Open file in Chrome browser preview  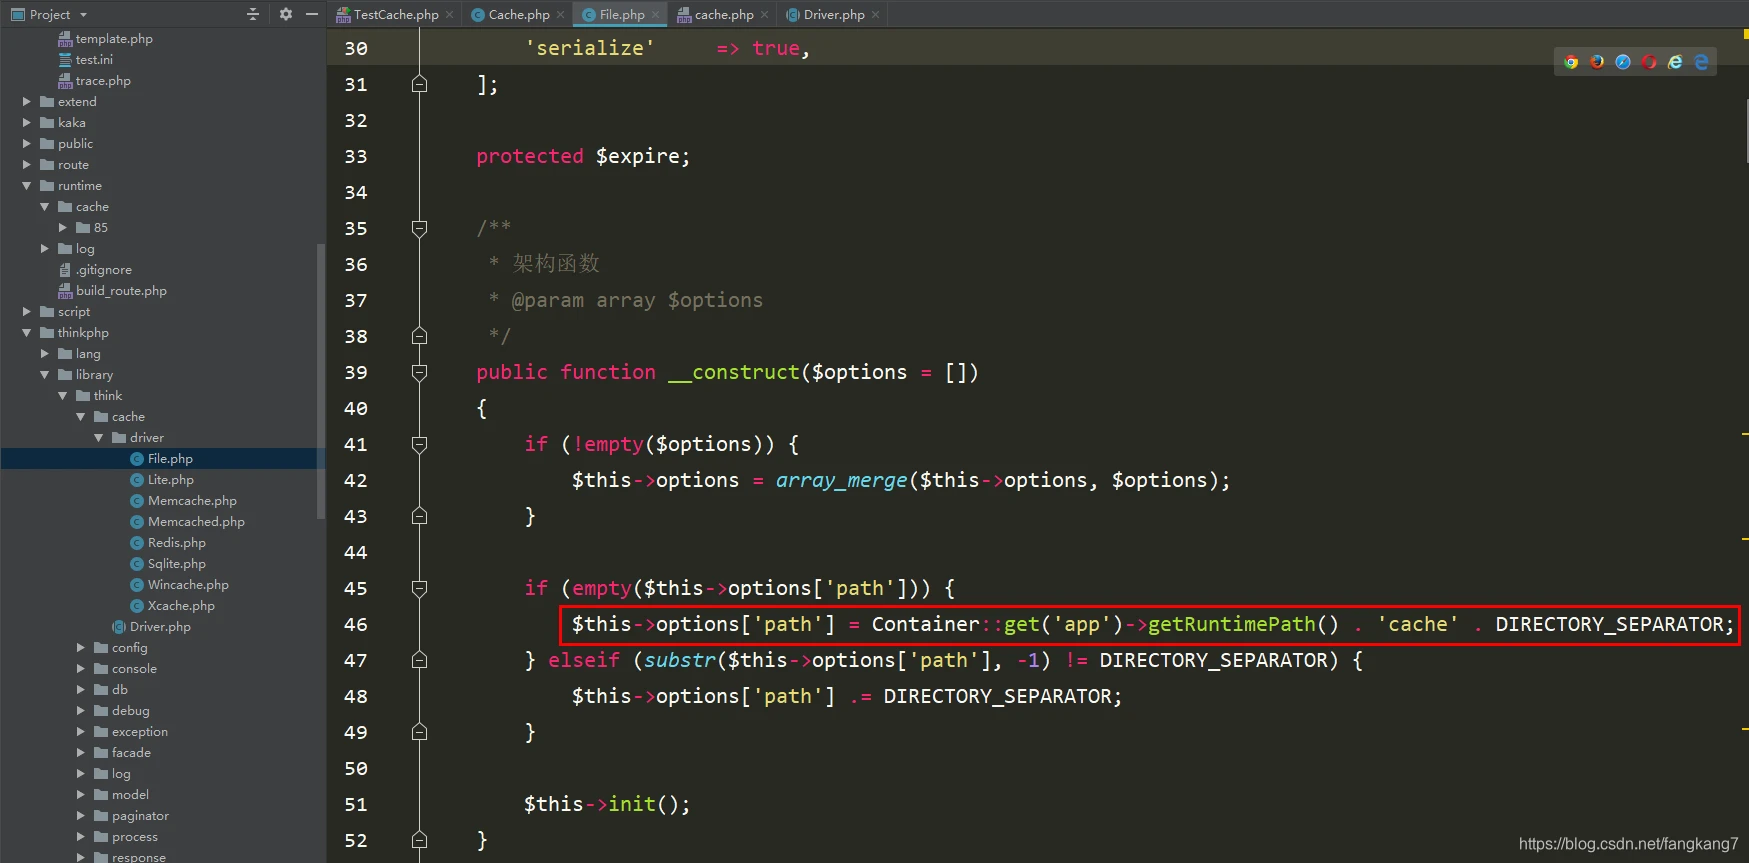pyautogui.click(x=1571, y=62)
